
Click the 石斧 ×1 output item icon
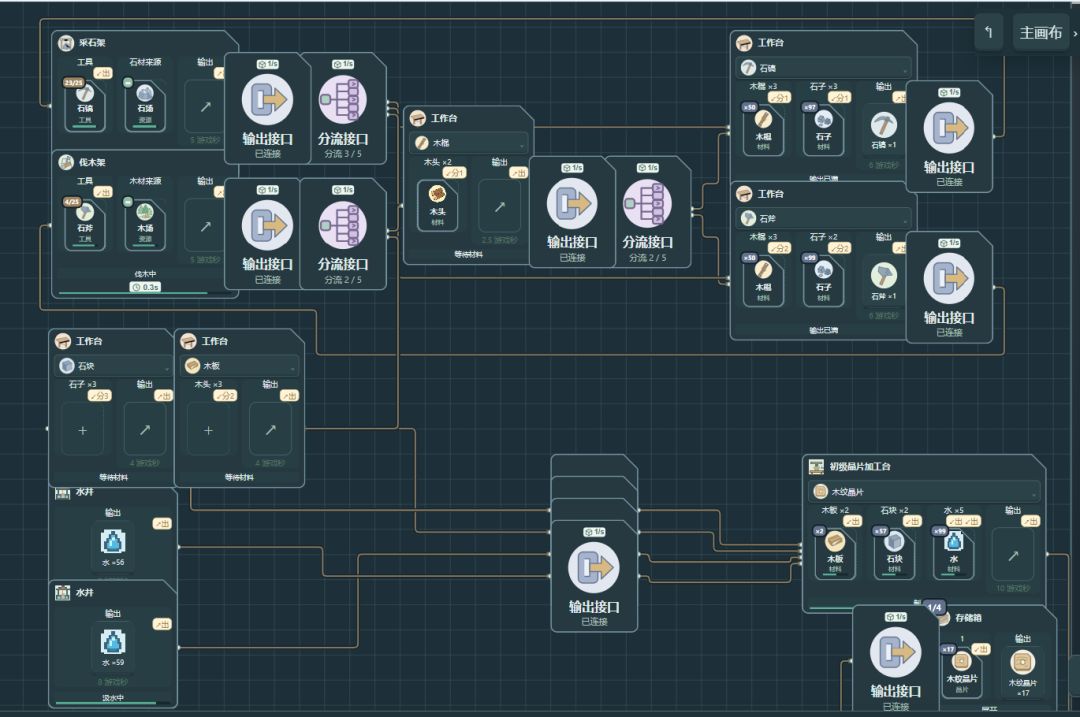(x=884, y=276)
